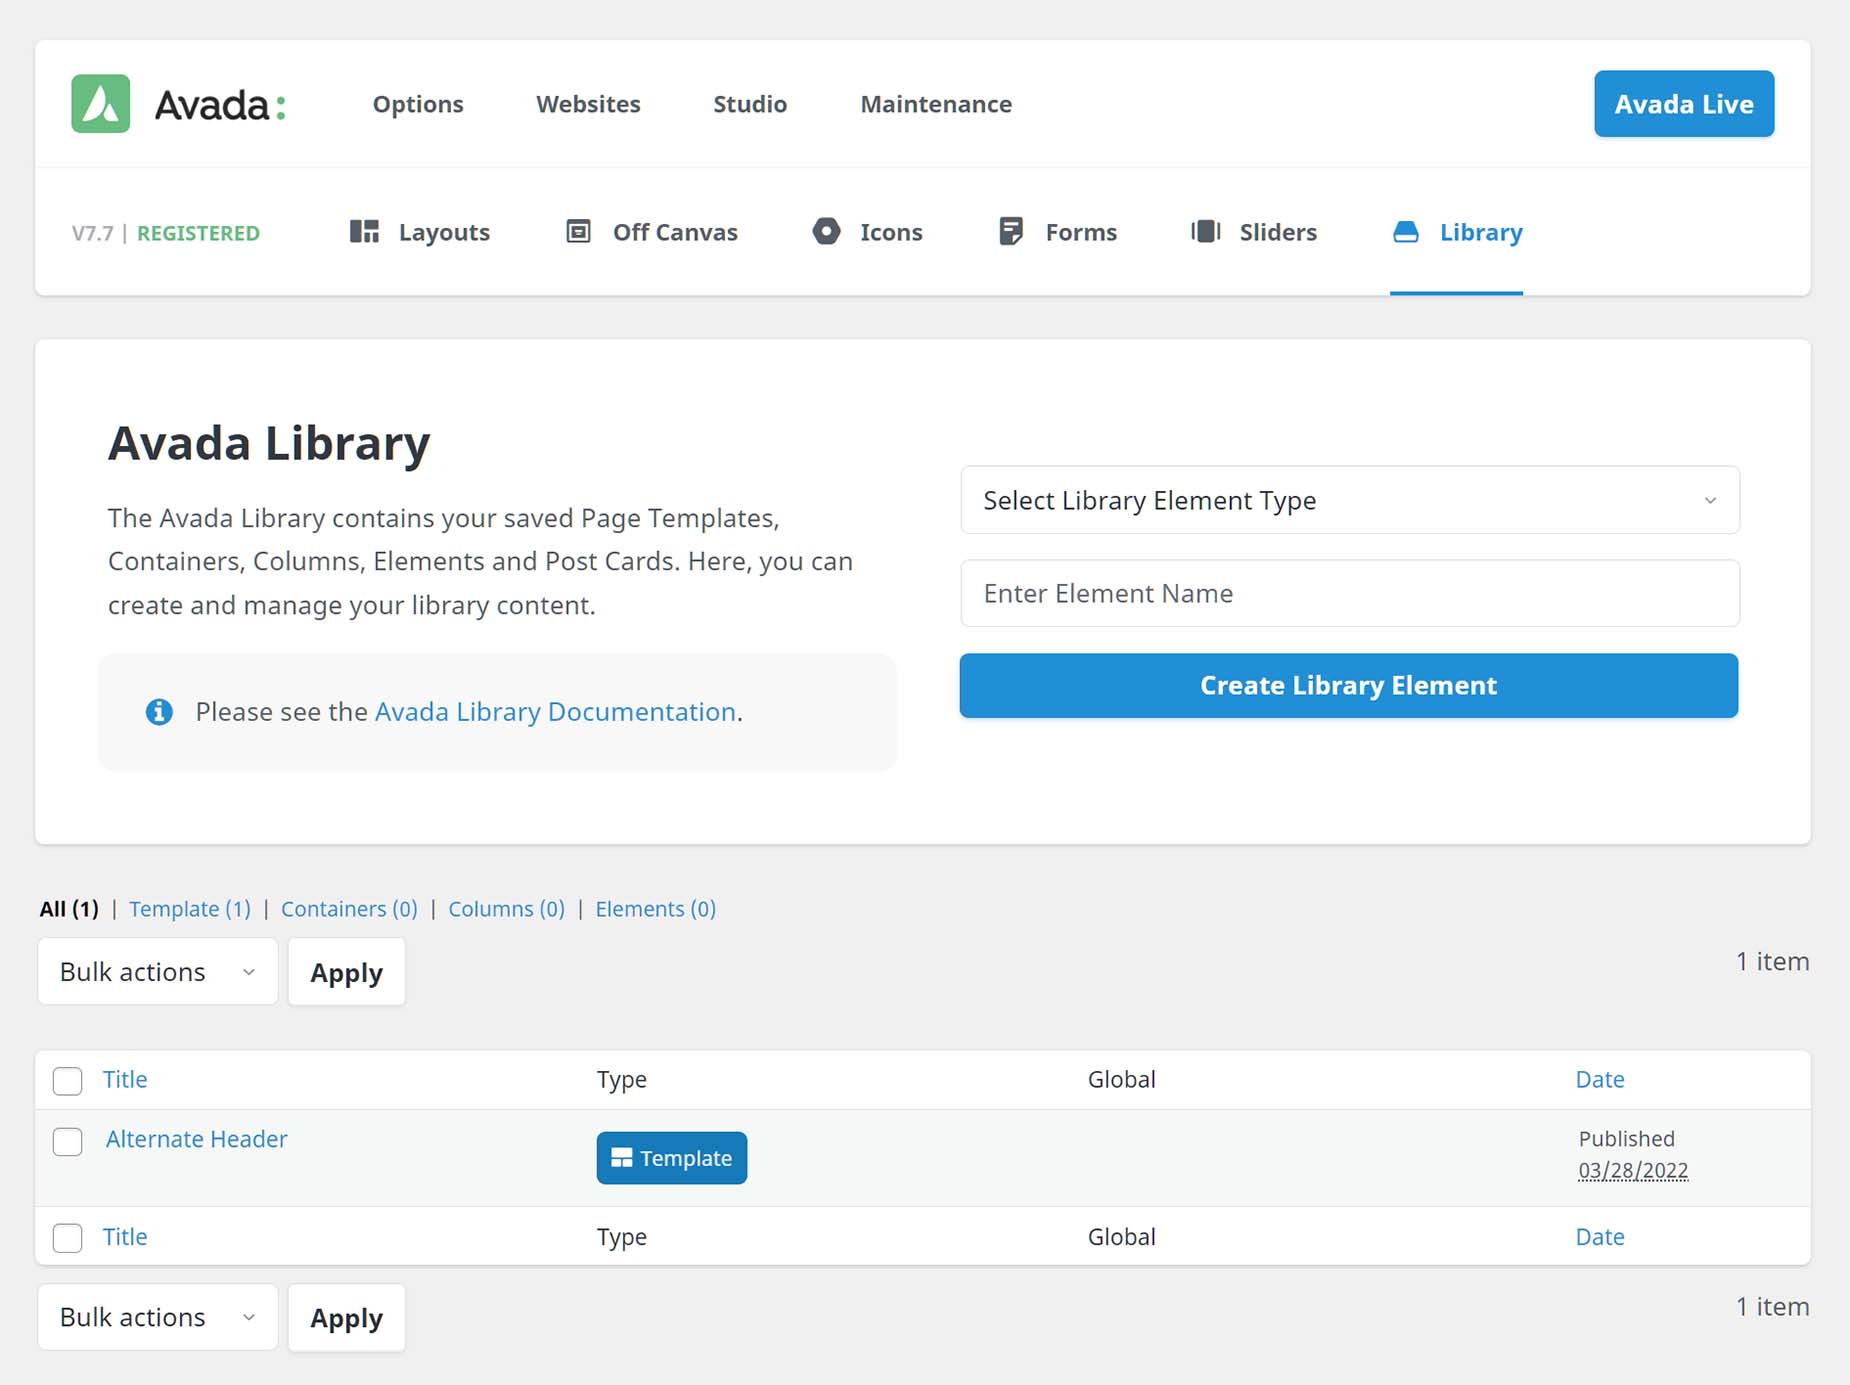Sort by Date in table footer
Screen dimensions: 1850x1385
coord(1600,1236)
